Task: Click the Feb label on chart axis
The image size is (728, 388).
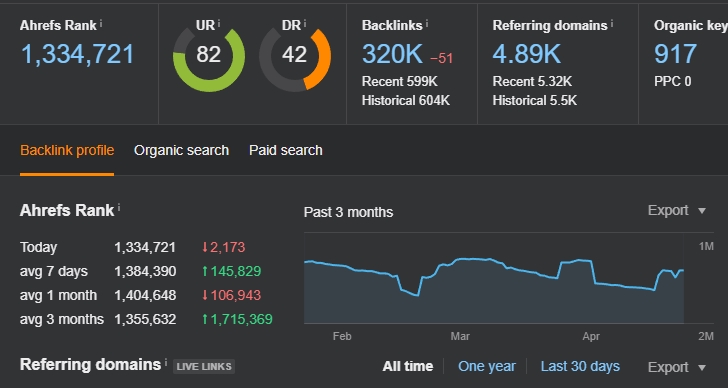Action: [342, 336]
